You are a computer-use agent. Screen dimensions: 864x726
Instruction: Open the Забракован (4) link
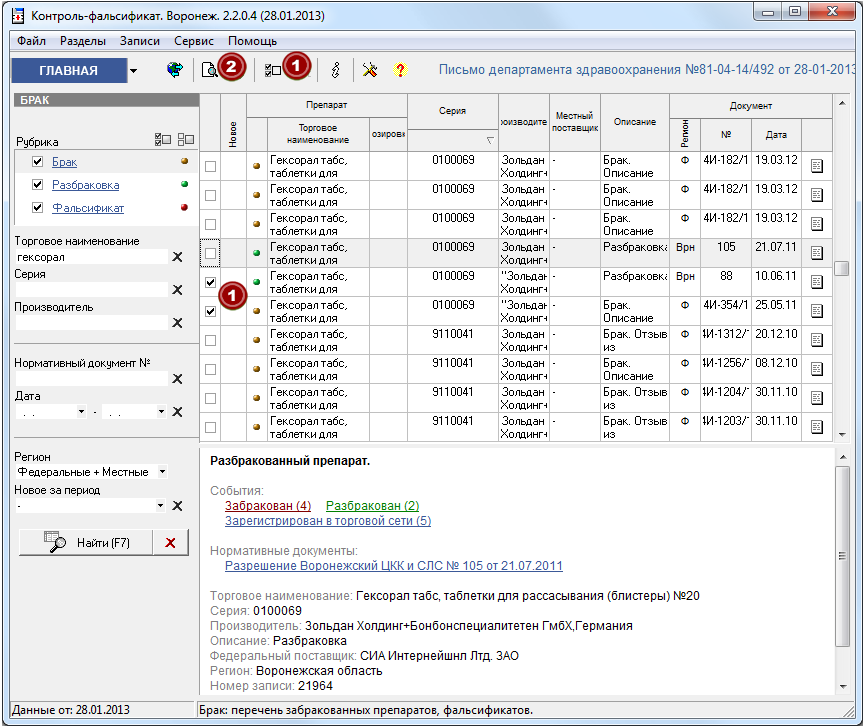(268, 506)
